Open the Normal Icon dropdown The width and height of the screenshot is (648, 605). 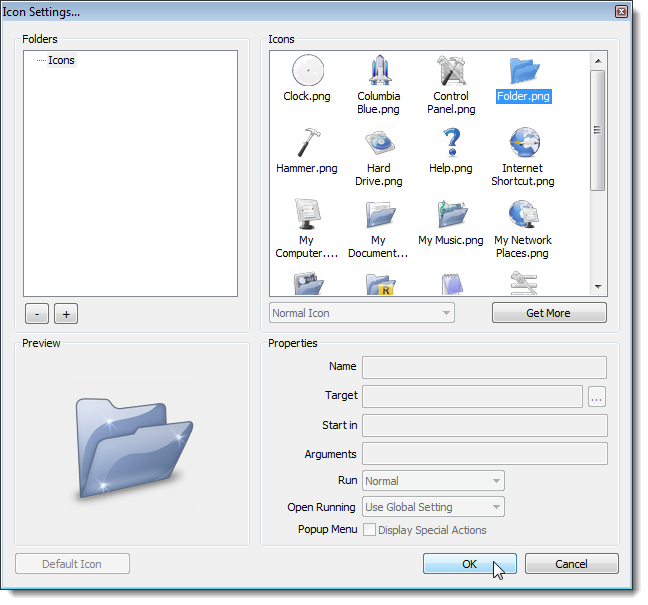(362, 313)
